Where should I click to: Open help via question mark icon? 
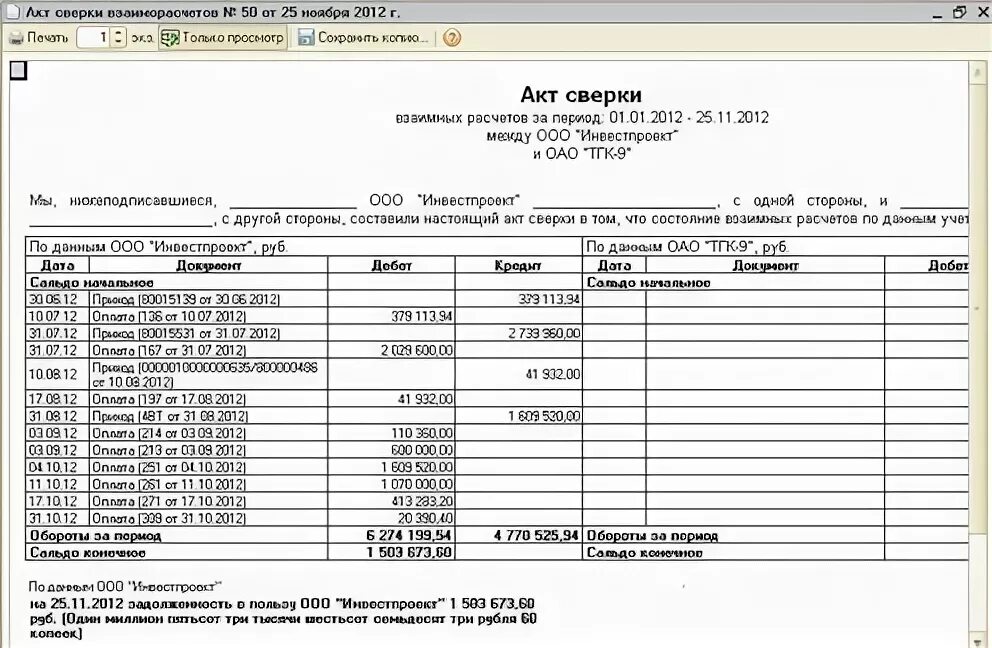[x=452, y=38]
